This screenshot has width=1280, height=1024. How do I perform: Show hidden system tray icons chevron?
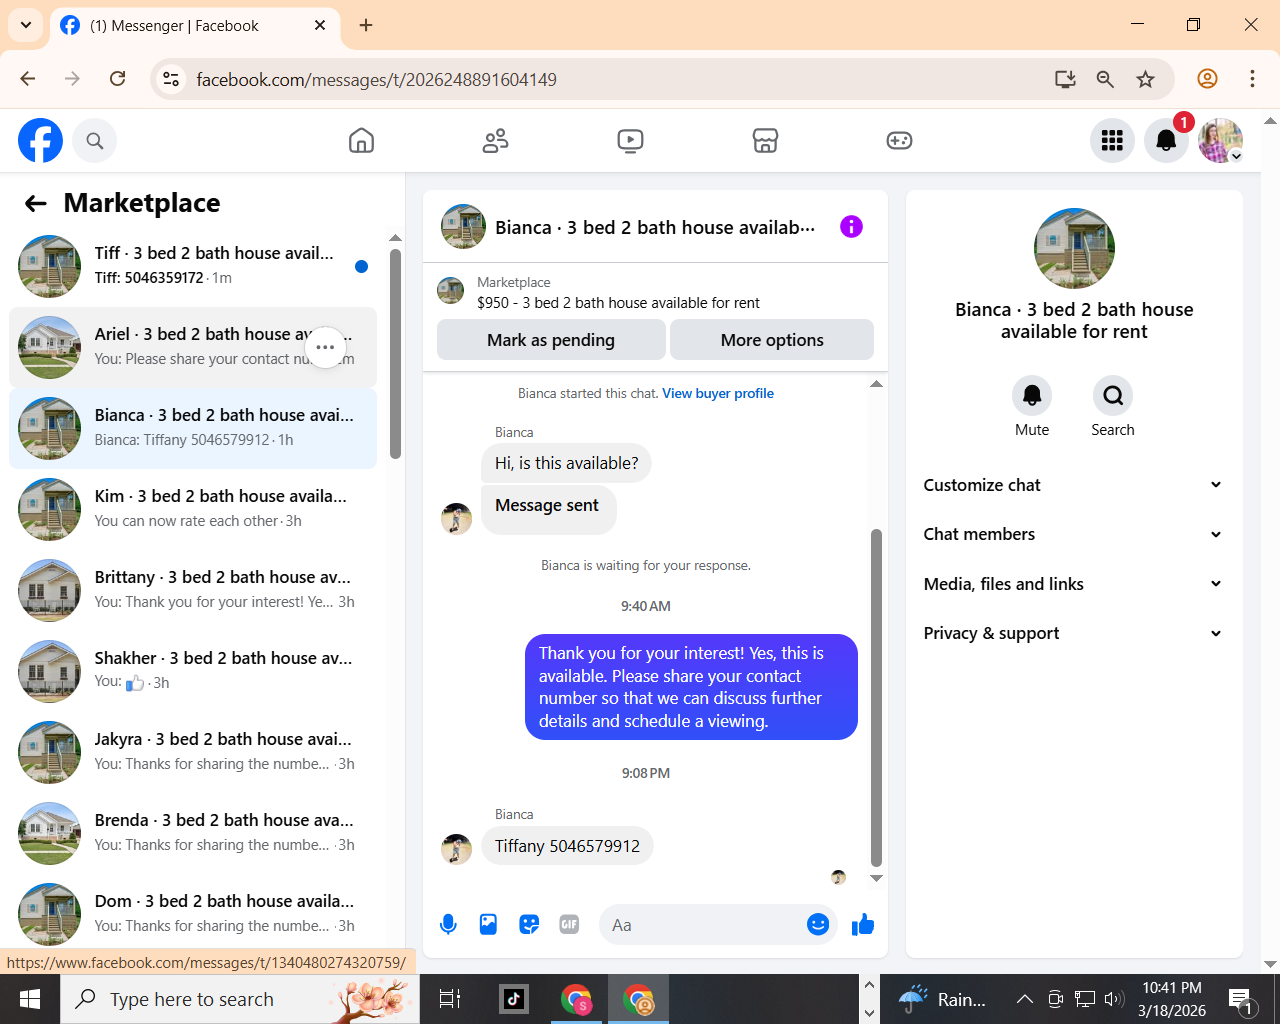[1024, 999]
